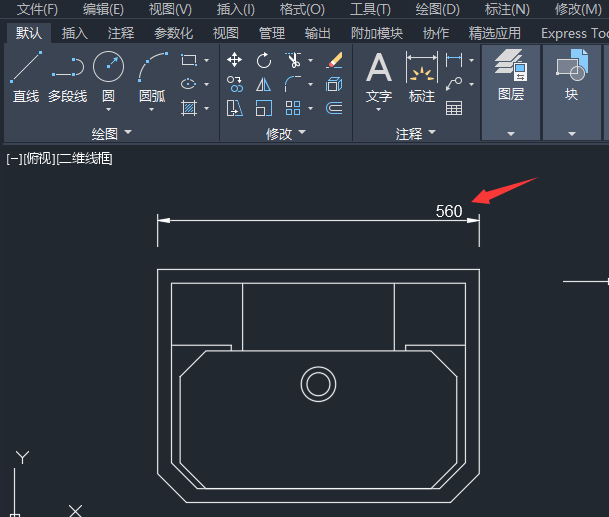609x517 pixels.
Task: Open the 格式(O) menu
Action: (303, 9)
